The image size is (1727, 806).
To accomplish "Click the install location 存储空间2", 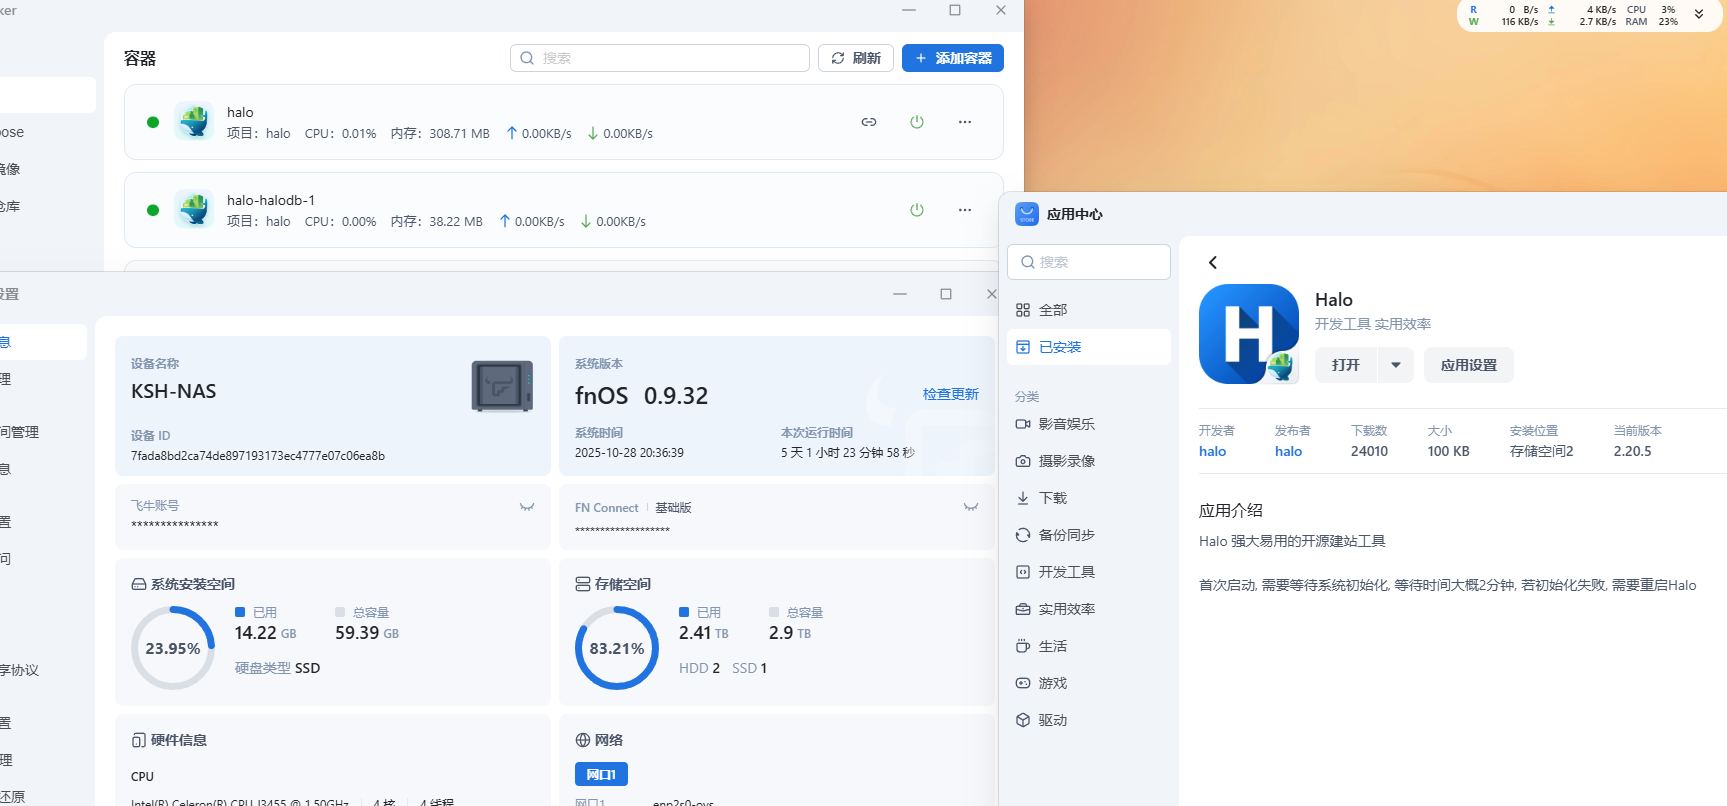I will pyautogui.click(x=1542, y=451).
